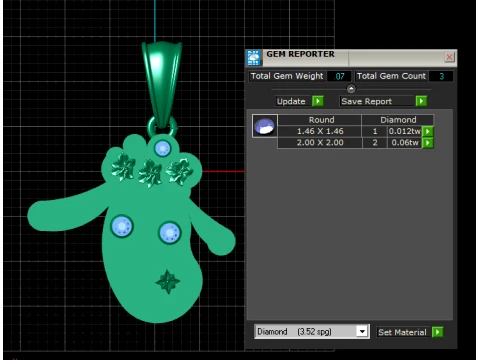Click the 0.06tw weight cell
The height and width of the screenshot is (360, 480).
(405, 143)
